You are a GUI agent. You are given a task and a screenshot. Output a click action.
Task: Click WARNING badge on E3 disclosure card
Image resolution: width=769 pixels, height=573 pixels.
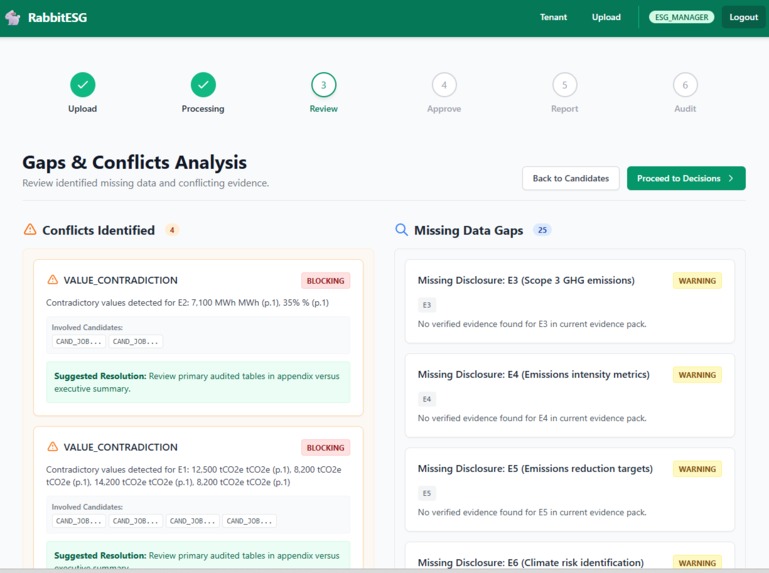click(x=697, y=281)
